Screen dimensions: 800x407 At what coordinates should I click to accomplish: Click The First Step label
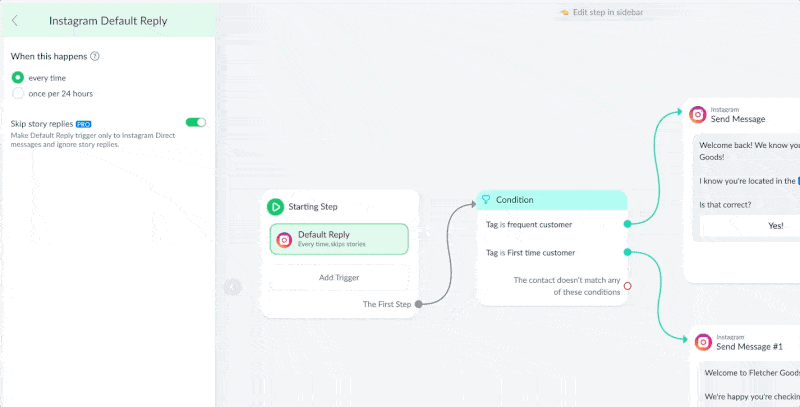387,304
